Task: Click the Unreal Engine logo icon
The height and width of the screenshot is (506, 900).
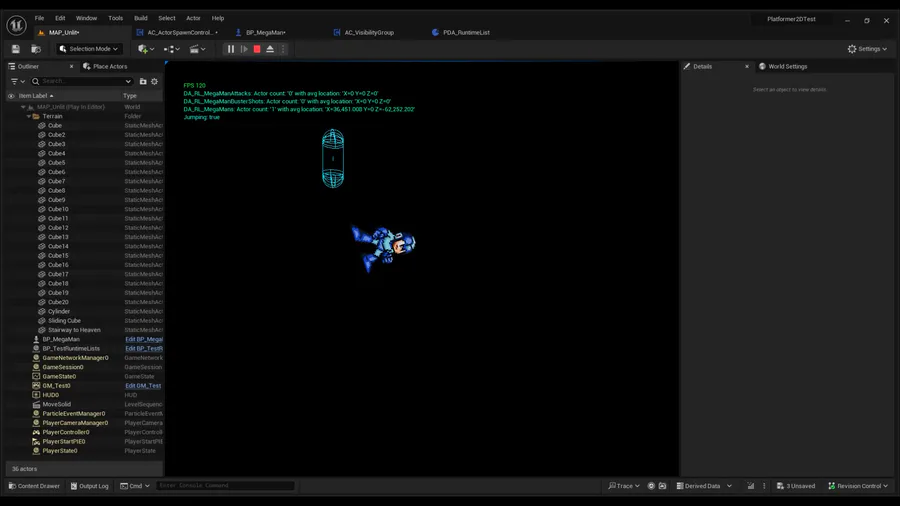Action: point(16,25)
